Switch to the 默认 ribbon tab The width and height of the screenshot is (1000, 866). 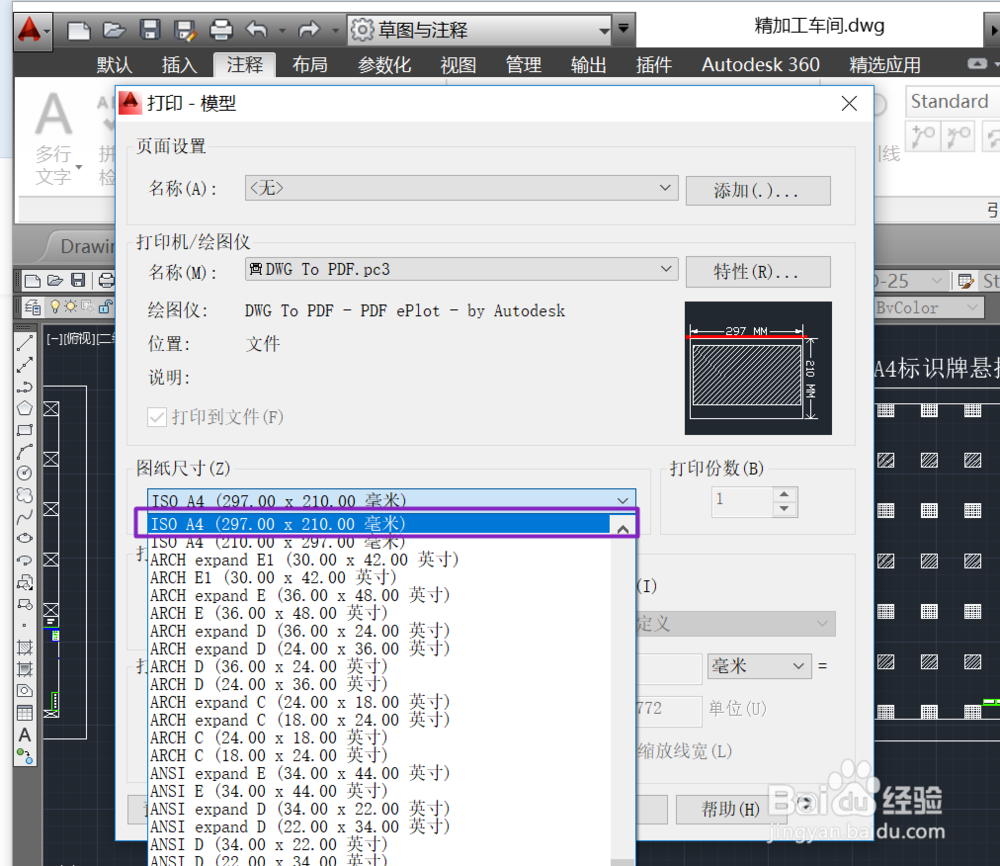[x=114, y=64]
